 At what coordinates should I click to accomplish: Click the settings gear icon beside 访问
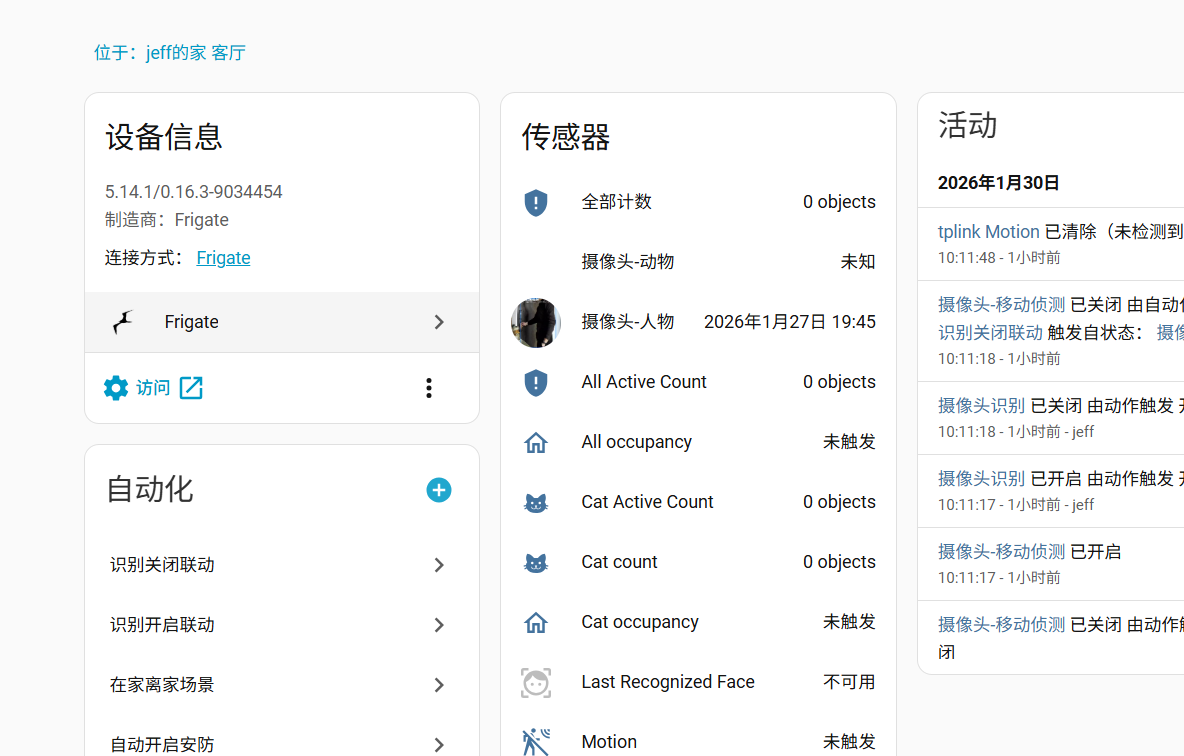click(116, 388)
